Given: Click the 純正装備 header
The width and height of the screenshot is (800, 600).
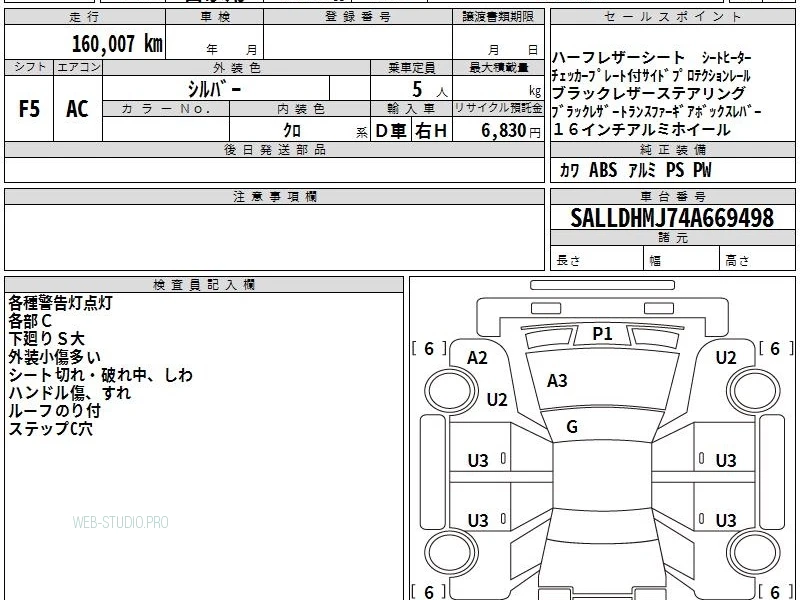Looking at the screenshot, I should pos(672,150).
